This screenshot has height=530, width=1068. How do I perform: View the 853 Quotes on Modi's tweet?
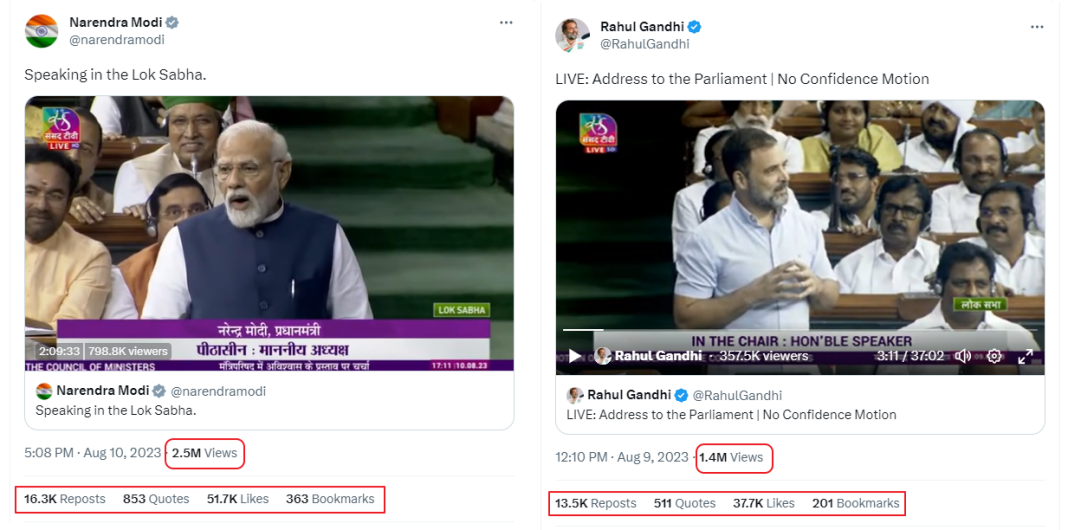(156, 499)
